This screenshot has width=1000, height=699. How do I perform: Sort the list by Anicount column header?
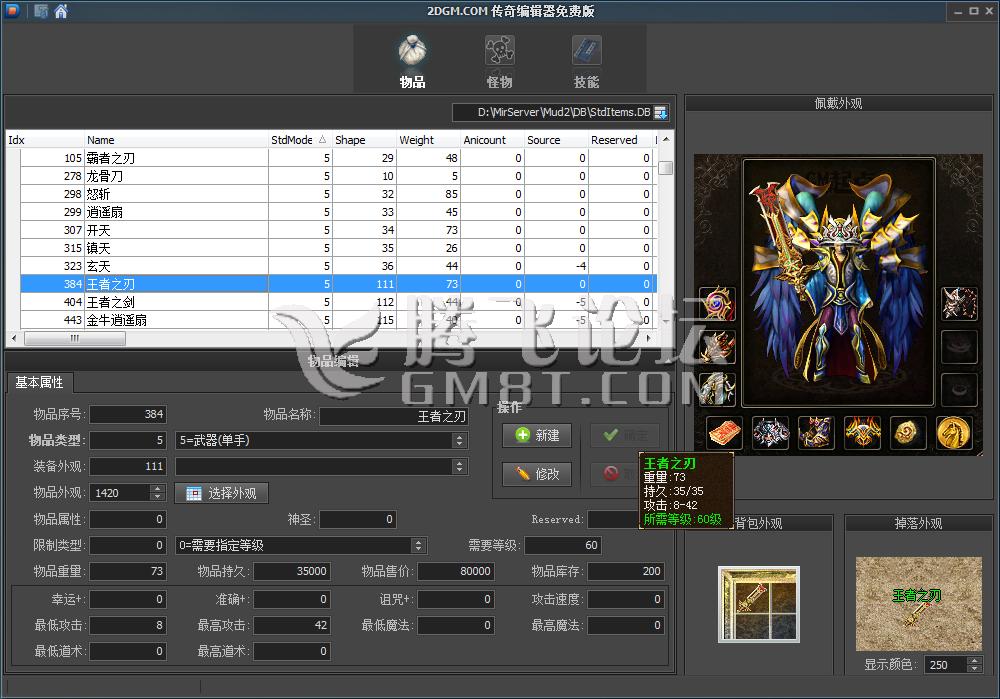(492, 140)
